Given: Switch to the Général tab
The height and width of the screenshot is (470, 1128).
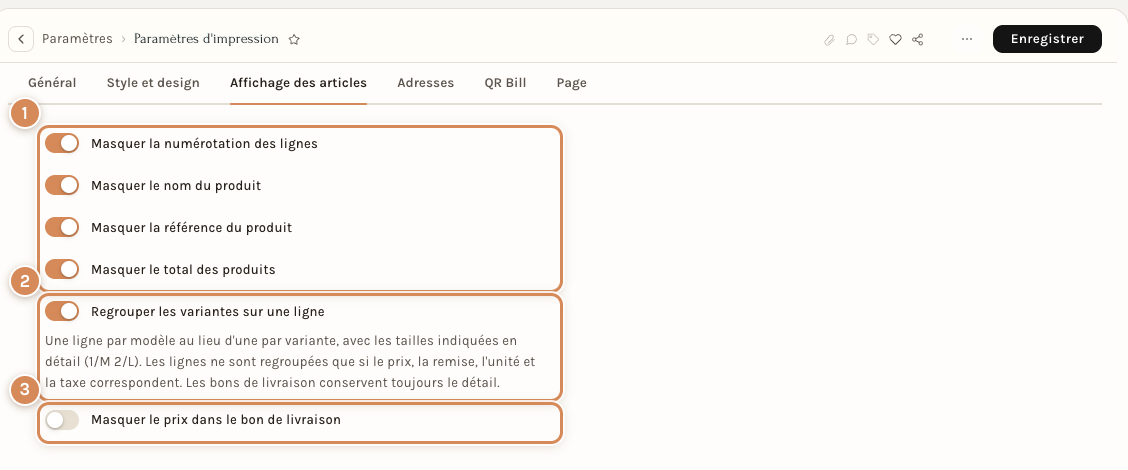Looking at the screenshot, I should click(x=52, y=83).
